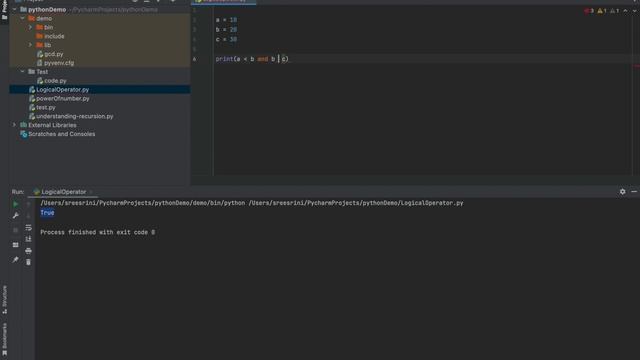Expand External Libraries node
The width and height of the screenshot is (640, 360).
coord(15,125)
